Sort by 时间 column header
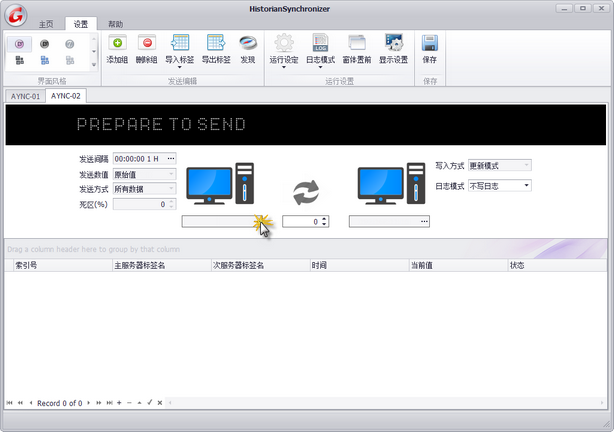The image size is (614, 432). click(x=359, y=265)
